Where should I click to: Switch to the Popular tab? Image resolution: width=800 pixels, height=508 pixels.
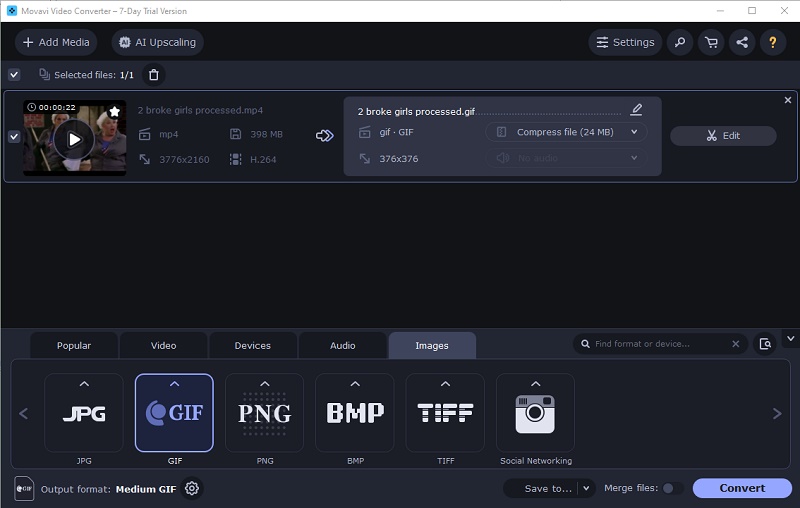click(74, 345)
